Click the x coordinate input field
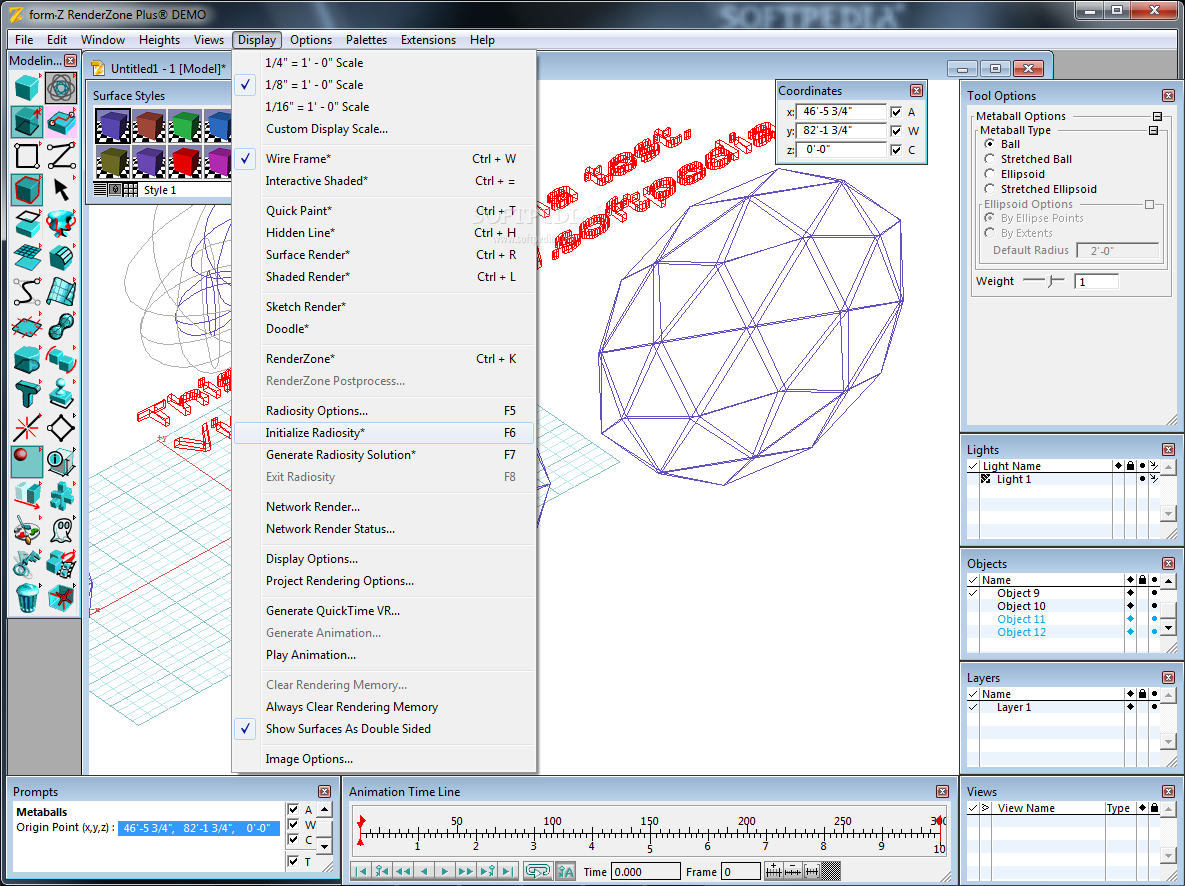This screenshot has height=886, width=1185. point(841,112)
